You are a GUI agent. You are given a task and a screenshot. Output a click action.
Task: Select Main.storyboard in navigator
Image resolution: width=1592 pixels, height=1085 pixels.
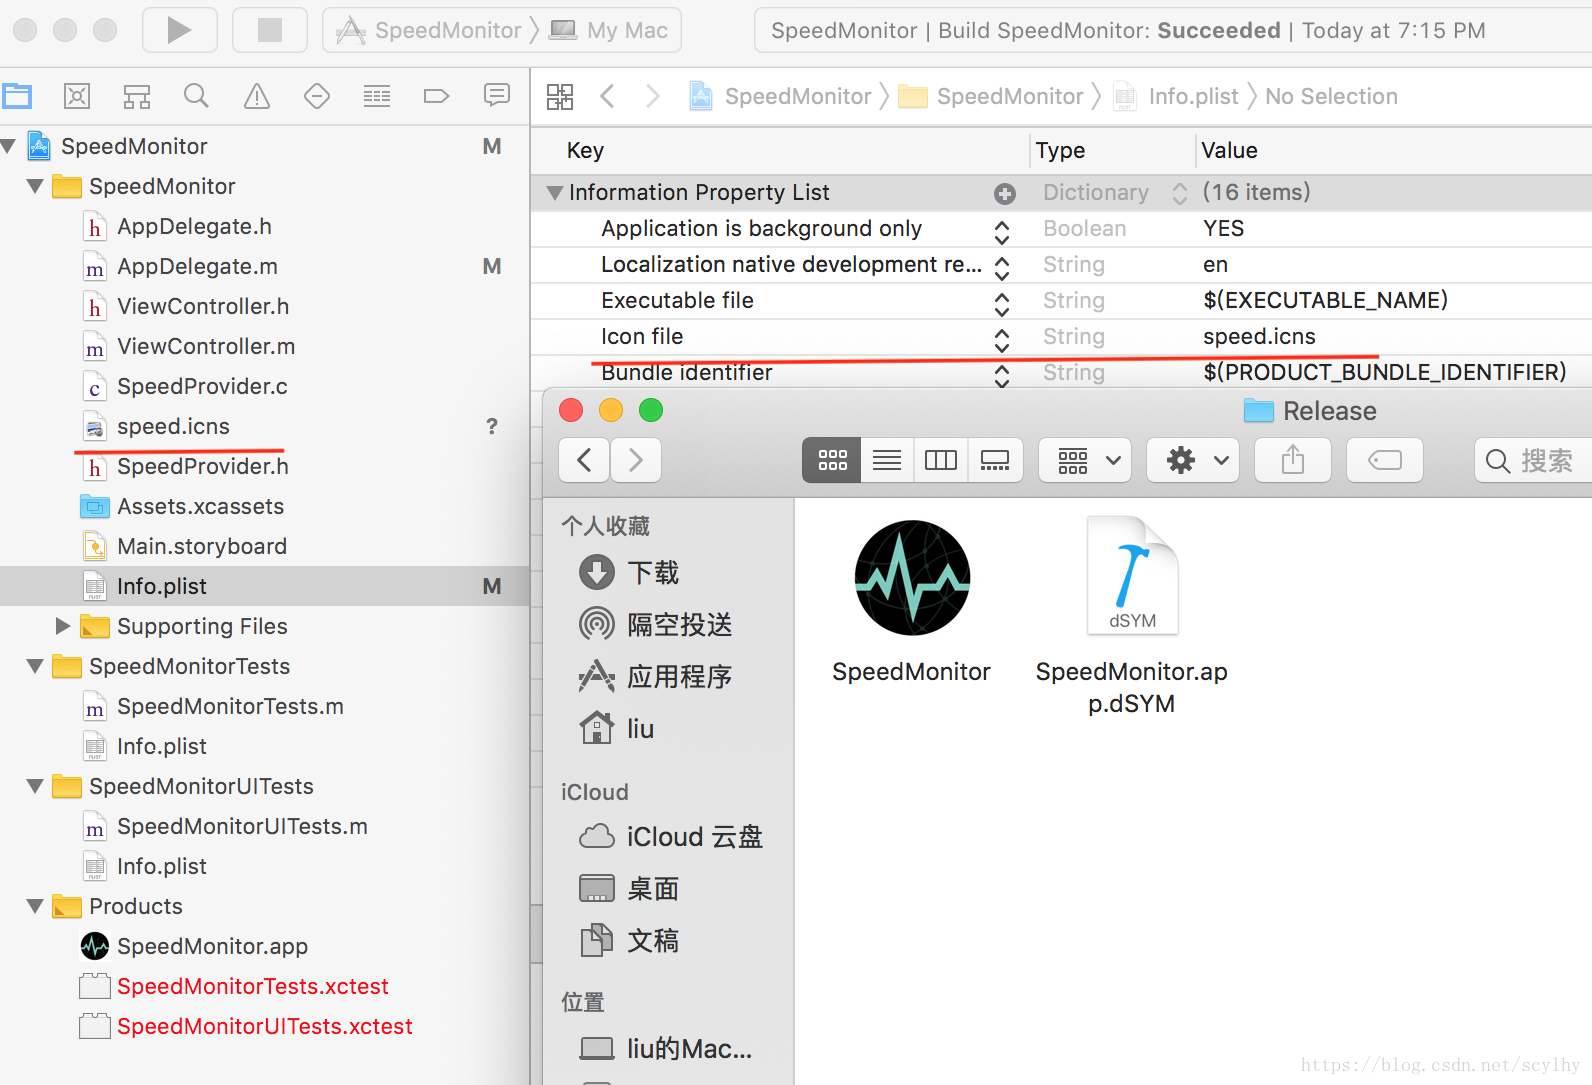point(202,547)
